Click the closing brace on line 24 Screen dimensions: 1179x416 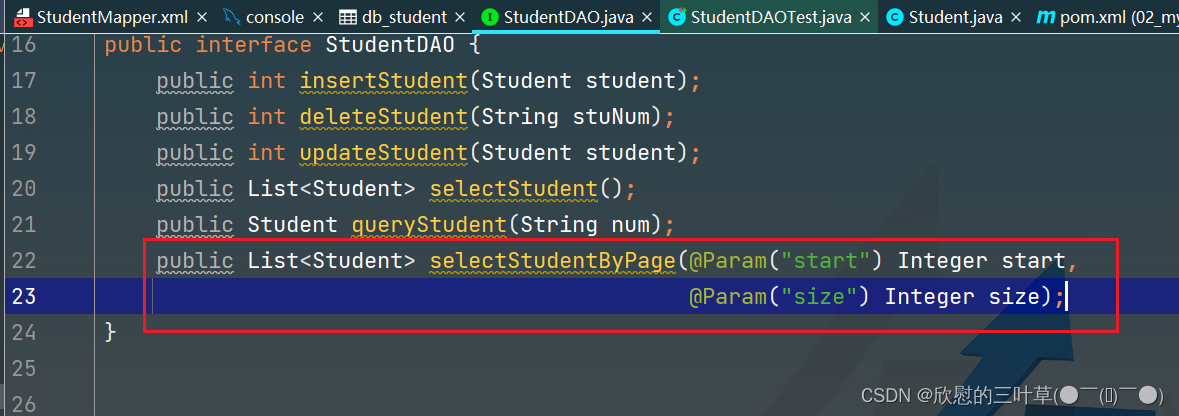111,332
